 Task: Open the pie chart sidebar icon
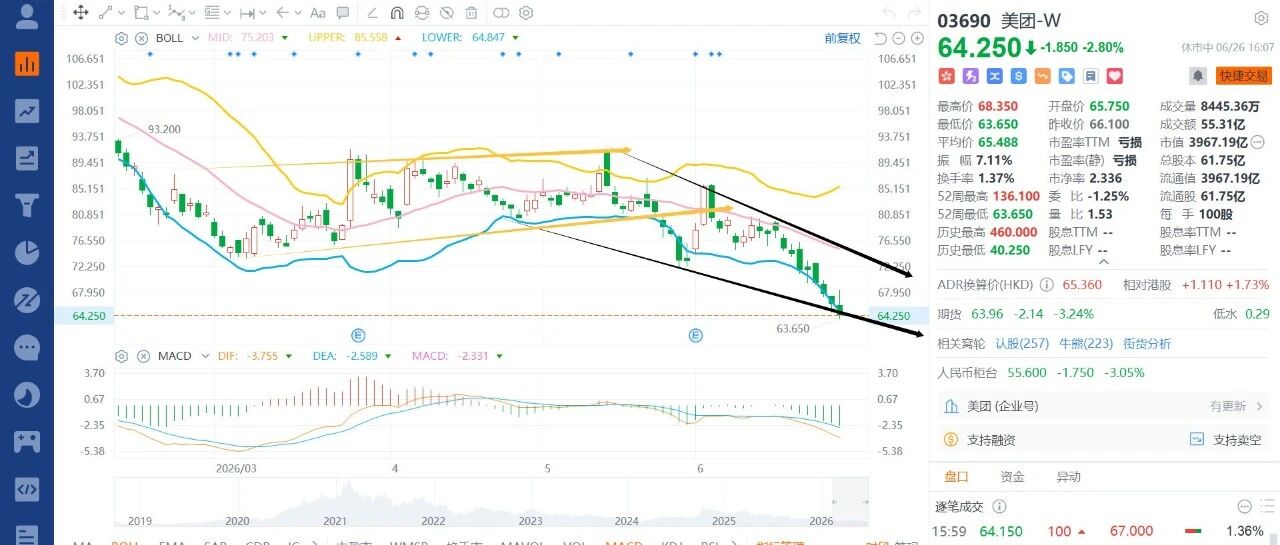click(x=27, y=252)
